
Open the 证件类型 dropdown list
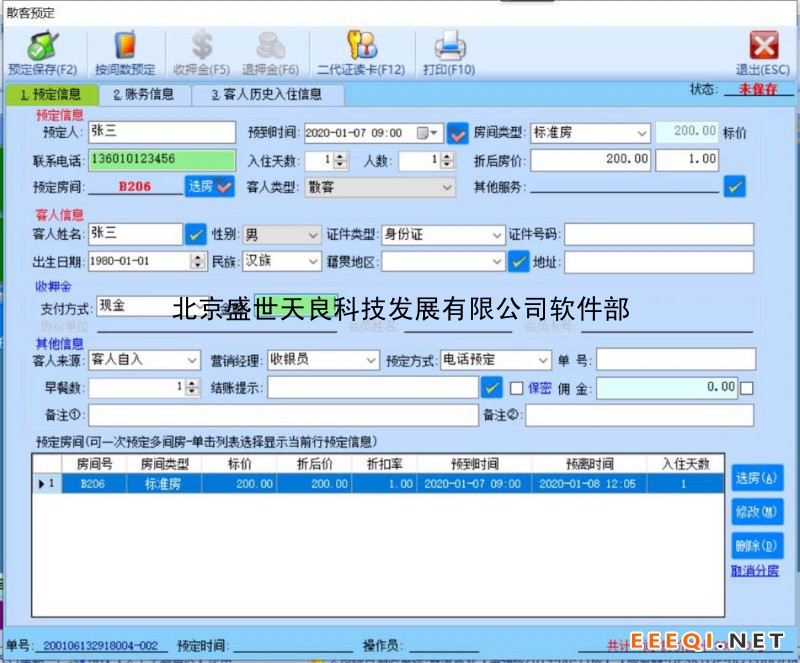coord(497,234)
